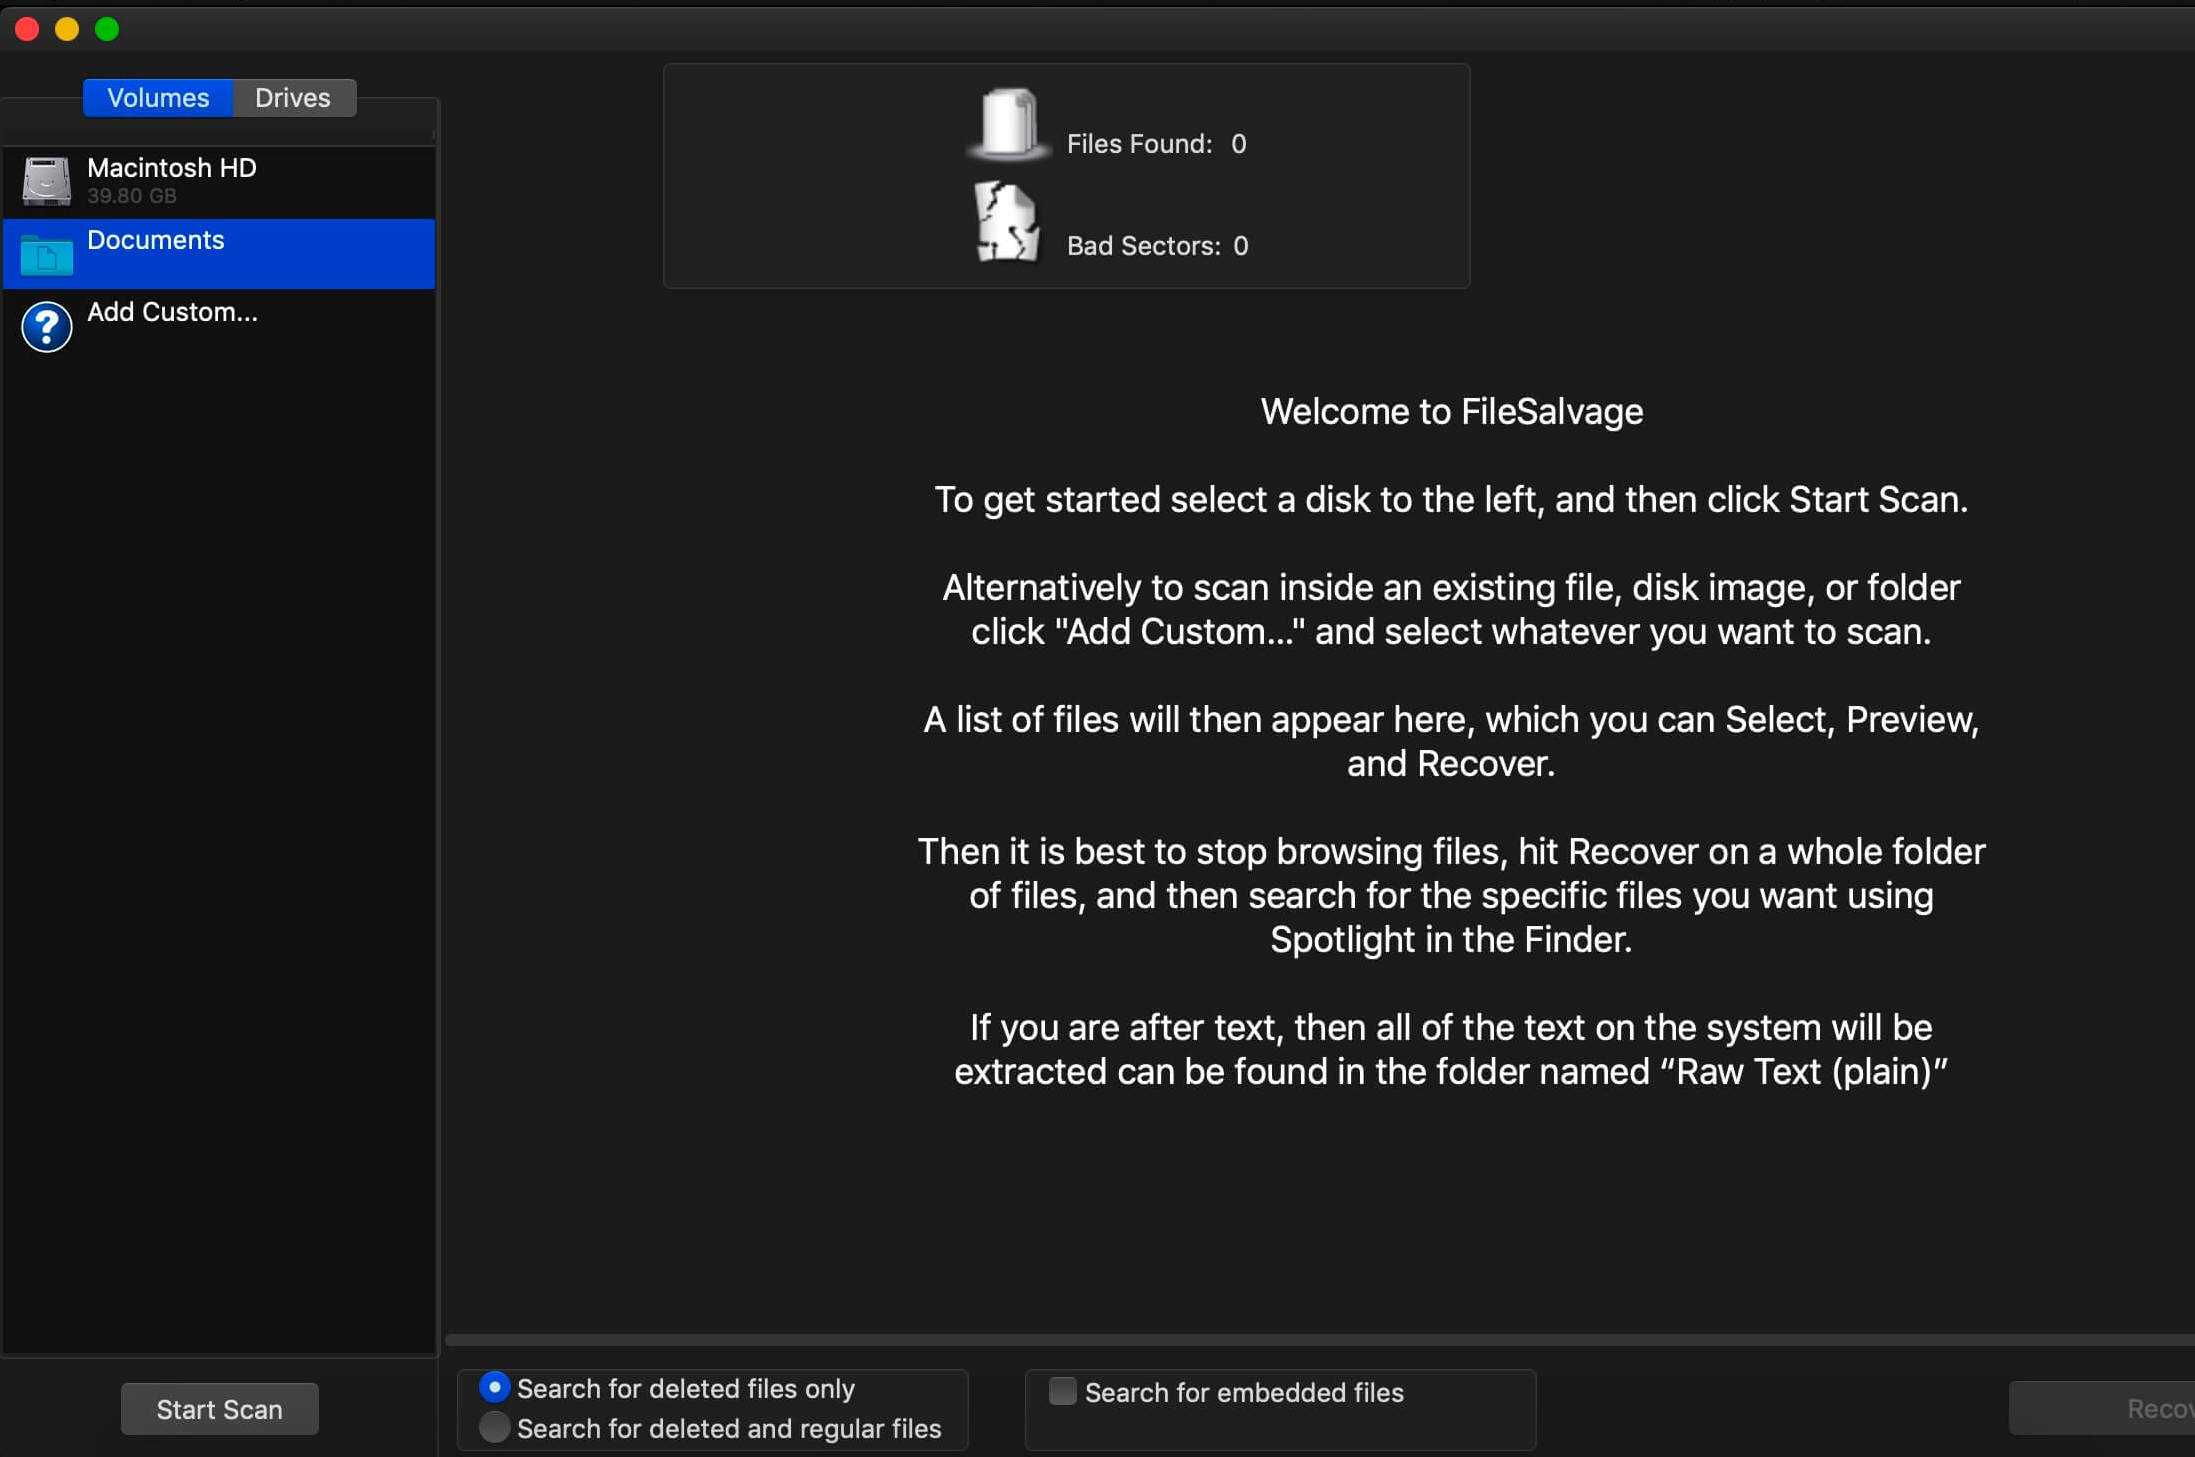
Task: Close the FileSalvage window
Action: (x=27, y=29)
